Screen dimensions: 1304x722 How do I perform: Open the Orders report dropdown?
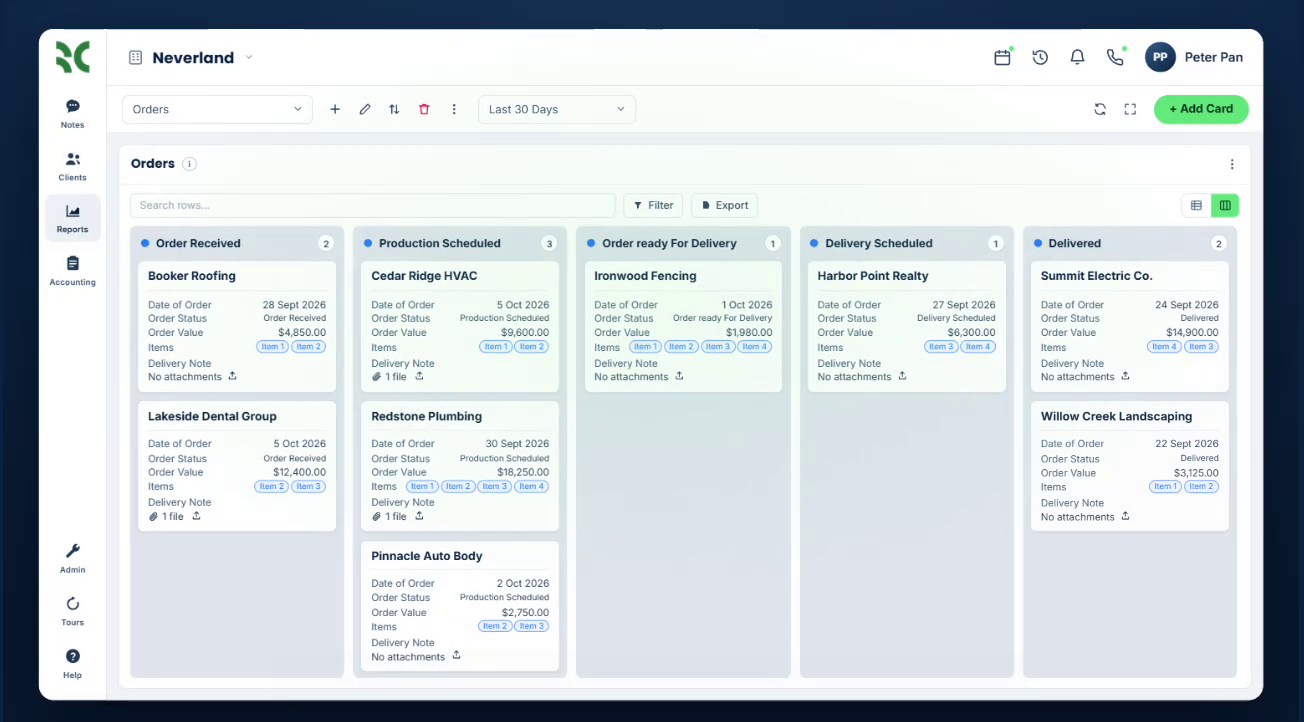tap(217, 109)
